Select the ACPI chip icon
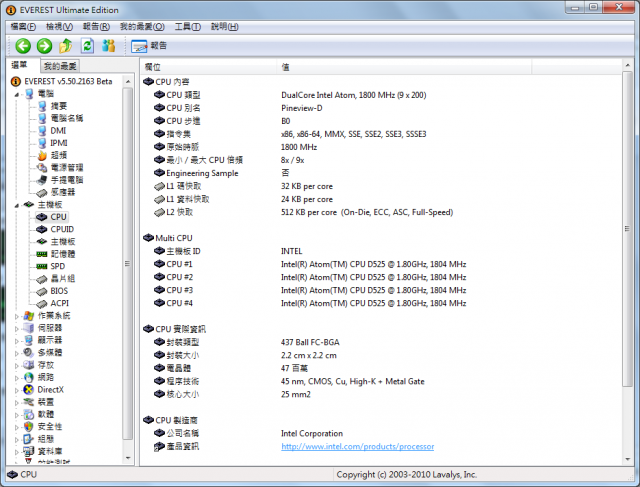 click(42, 304)
